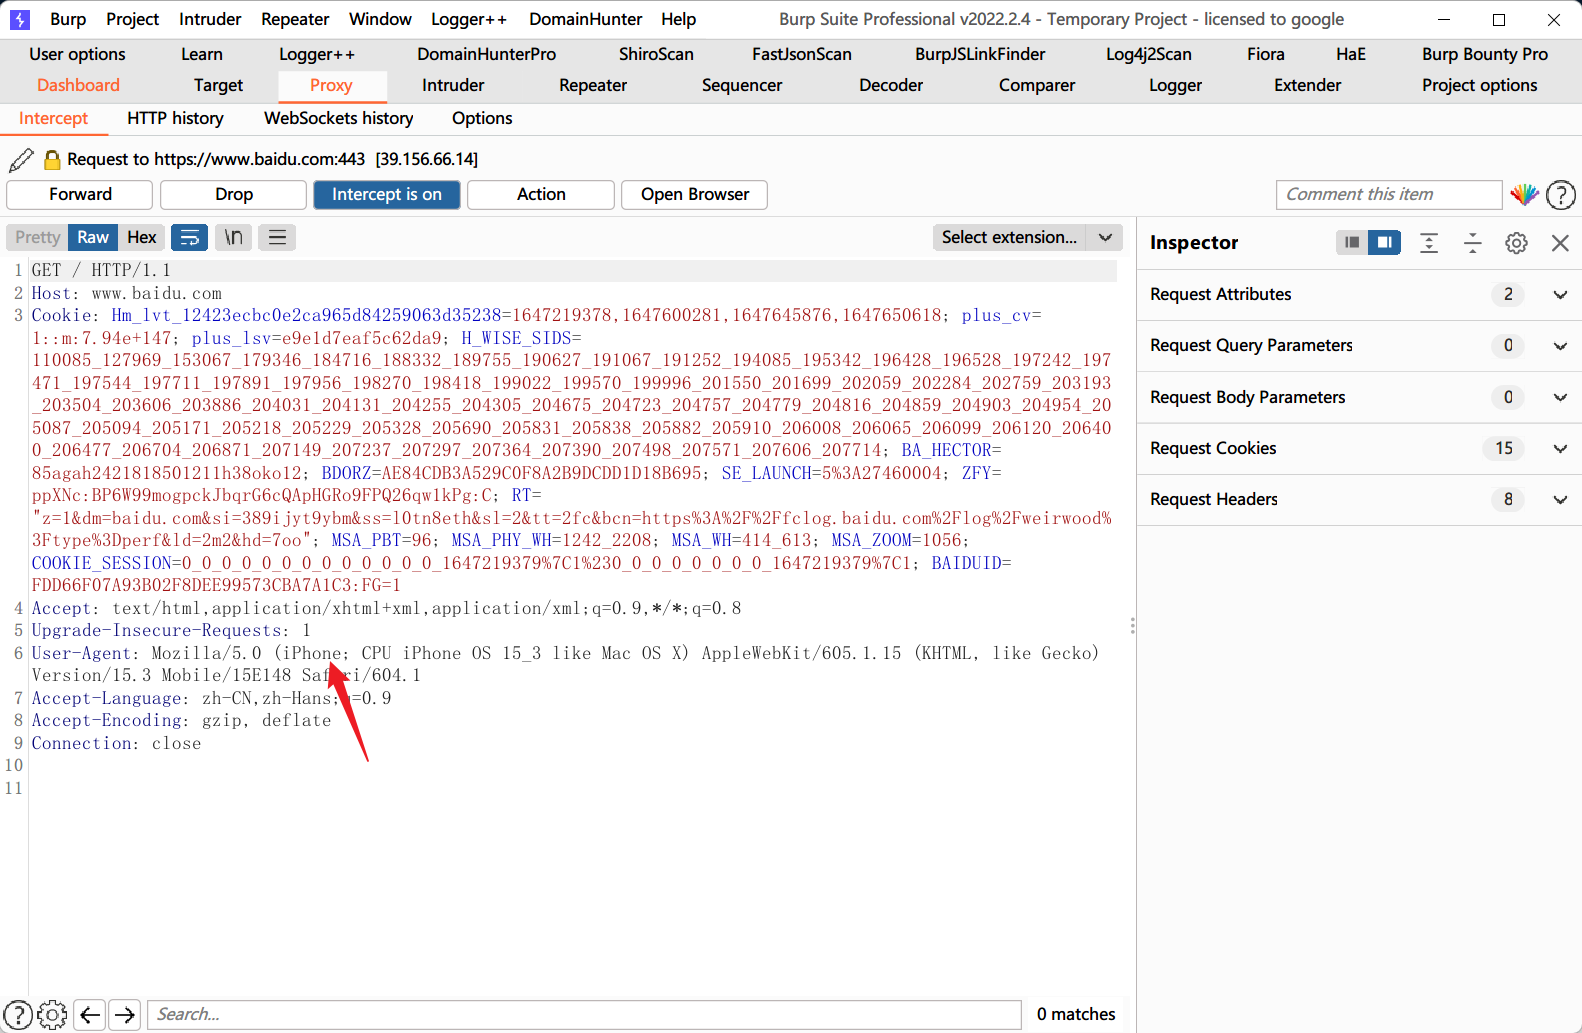Click the Comment this item field
Image resolution: width=1582 pixels, height=1033 pixels.
(x=1389, y=194)
